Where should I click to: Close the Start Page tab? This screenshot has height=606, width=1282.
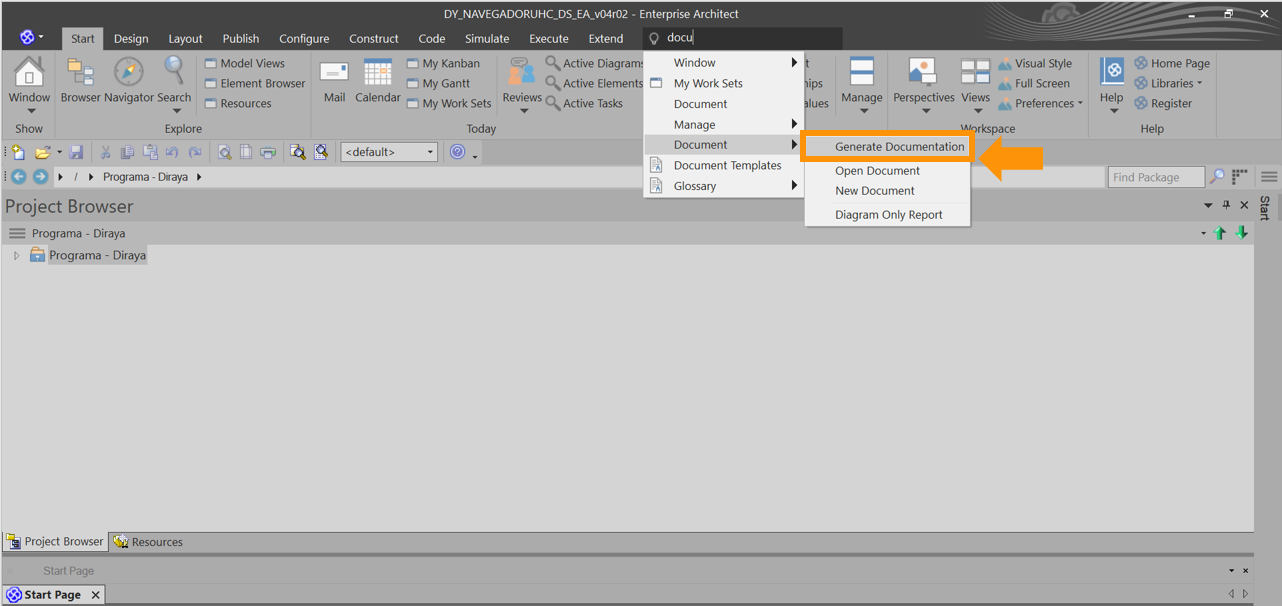96,595
